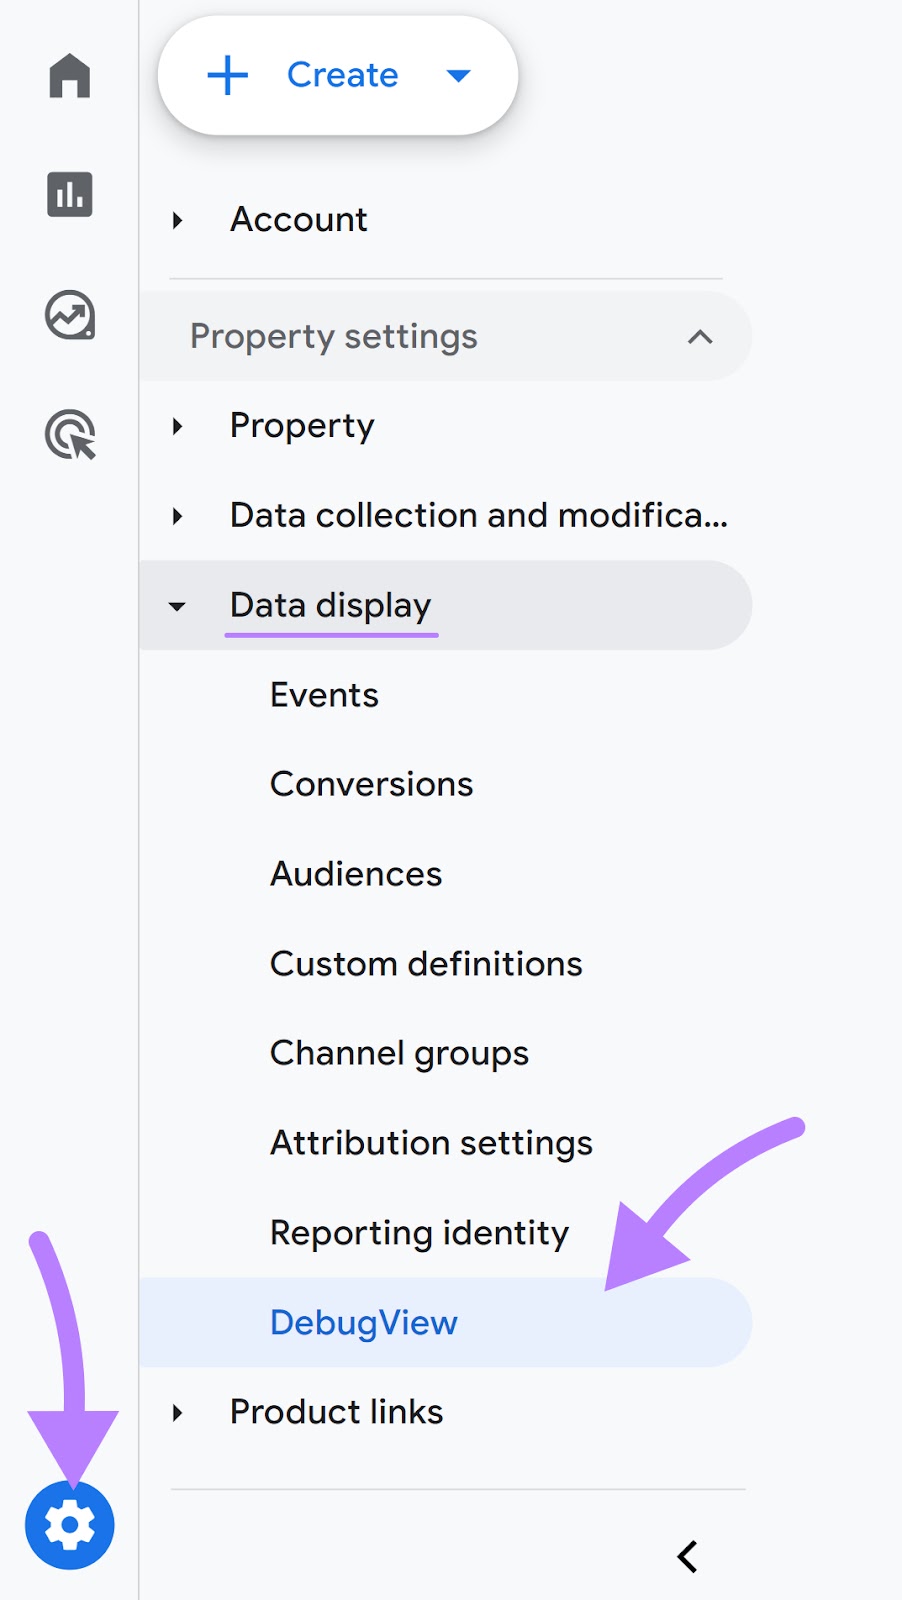
Task: Select the Home icon in the left rail
Action: 69,76
